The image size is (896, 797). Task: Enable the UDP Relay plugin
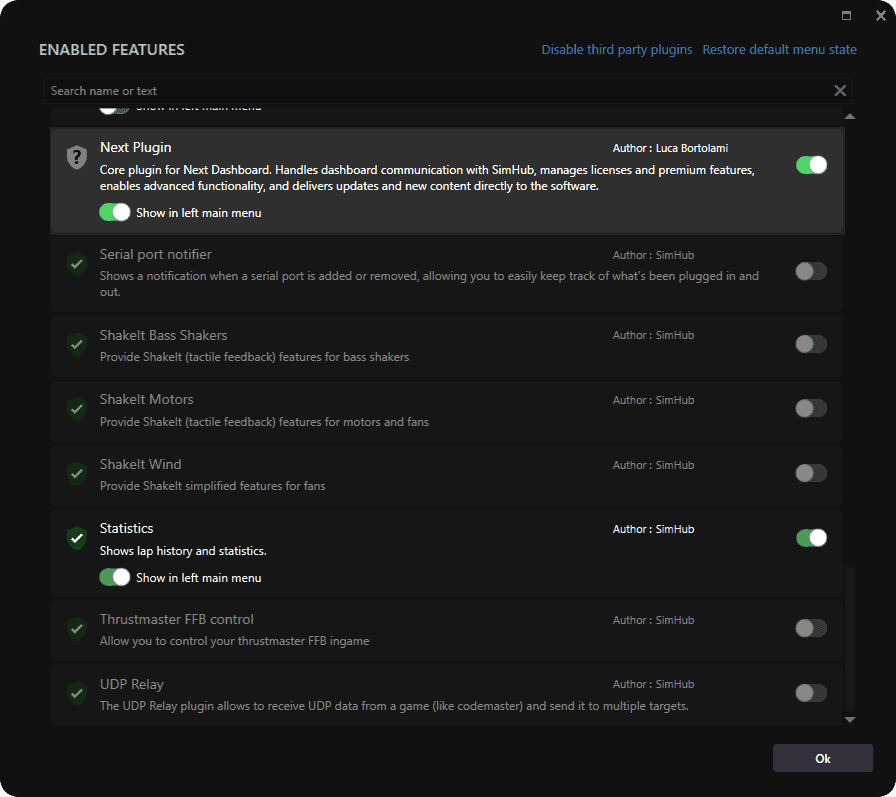pos(811,693)
